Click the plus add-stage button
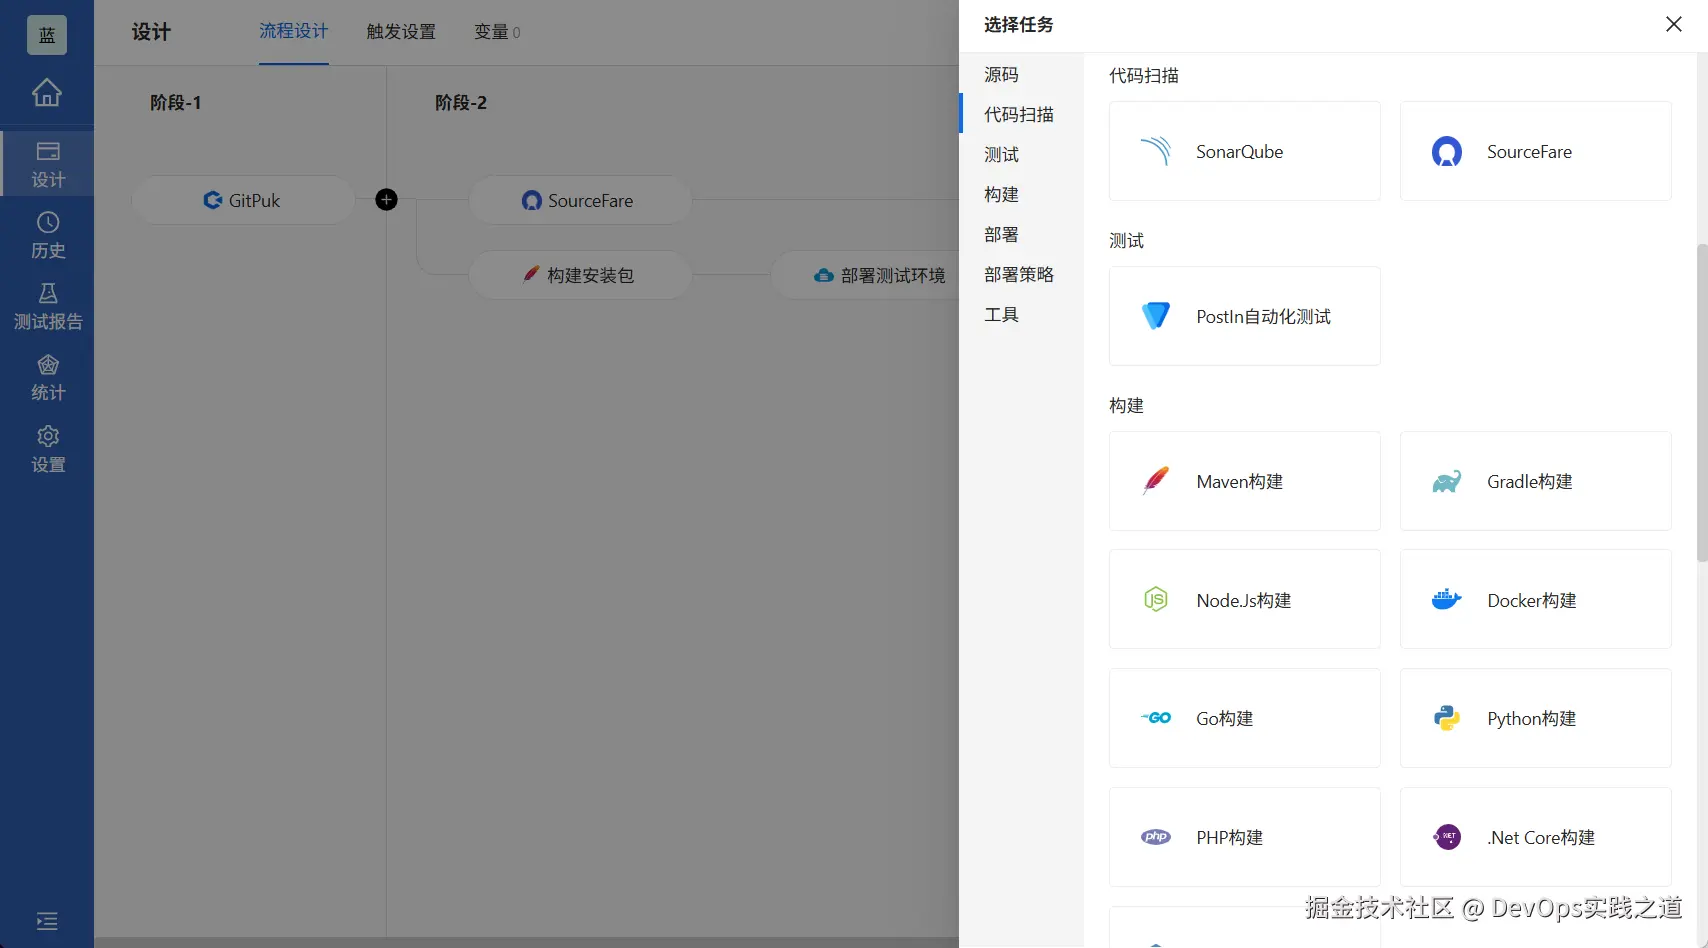1708x948 pixels. coord(386,200)
